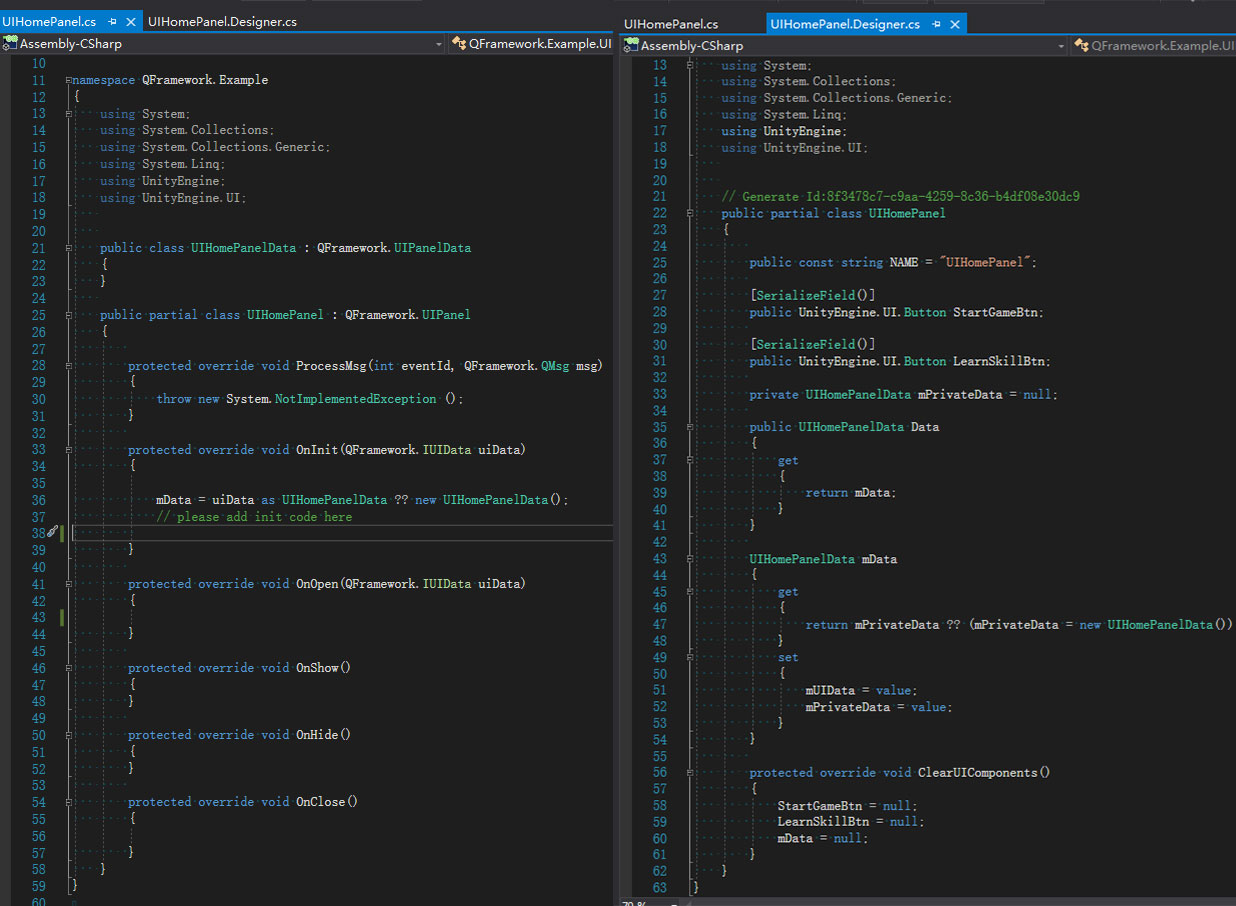Click the QFramework.Example class icon in left pane navigation bar
Image resolution: width=1236 pixels, height=906 pixels.
(x=459, y=44)
